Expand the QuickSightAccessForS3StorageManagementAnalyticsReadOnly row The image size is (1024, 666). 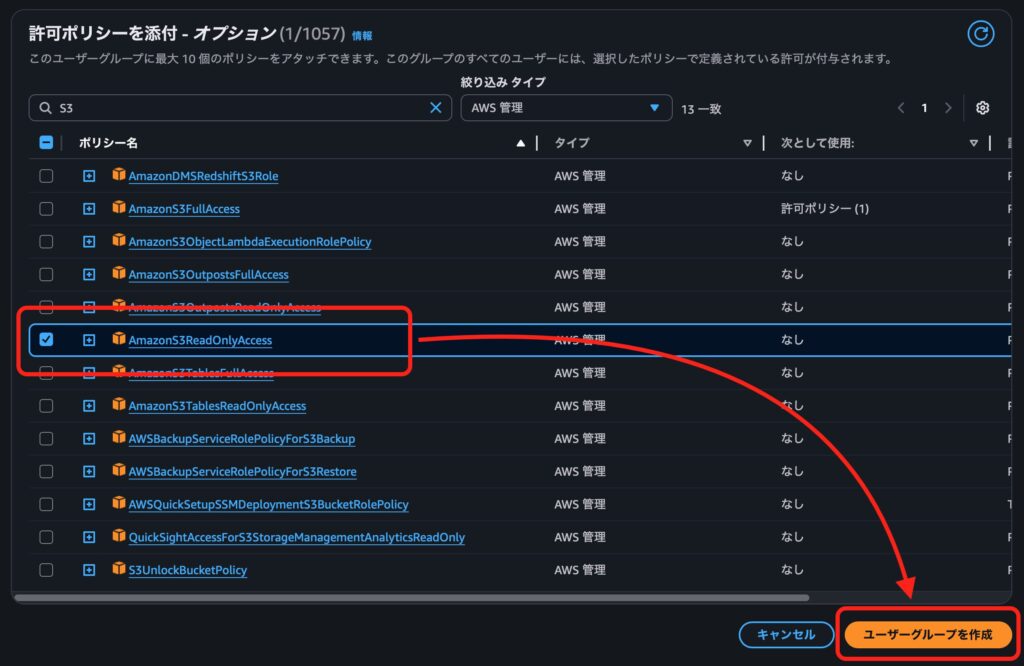click(89, 537)
